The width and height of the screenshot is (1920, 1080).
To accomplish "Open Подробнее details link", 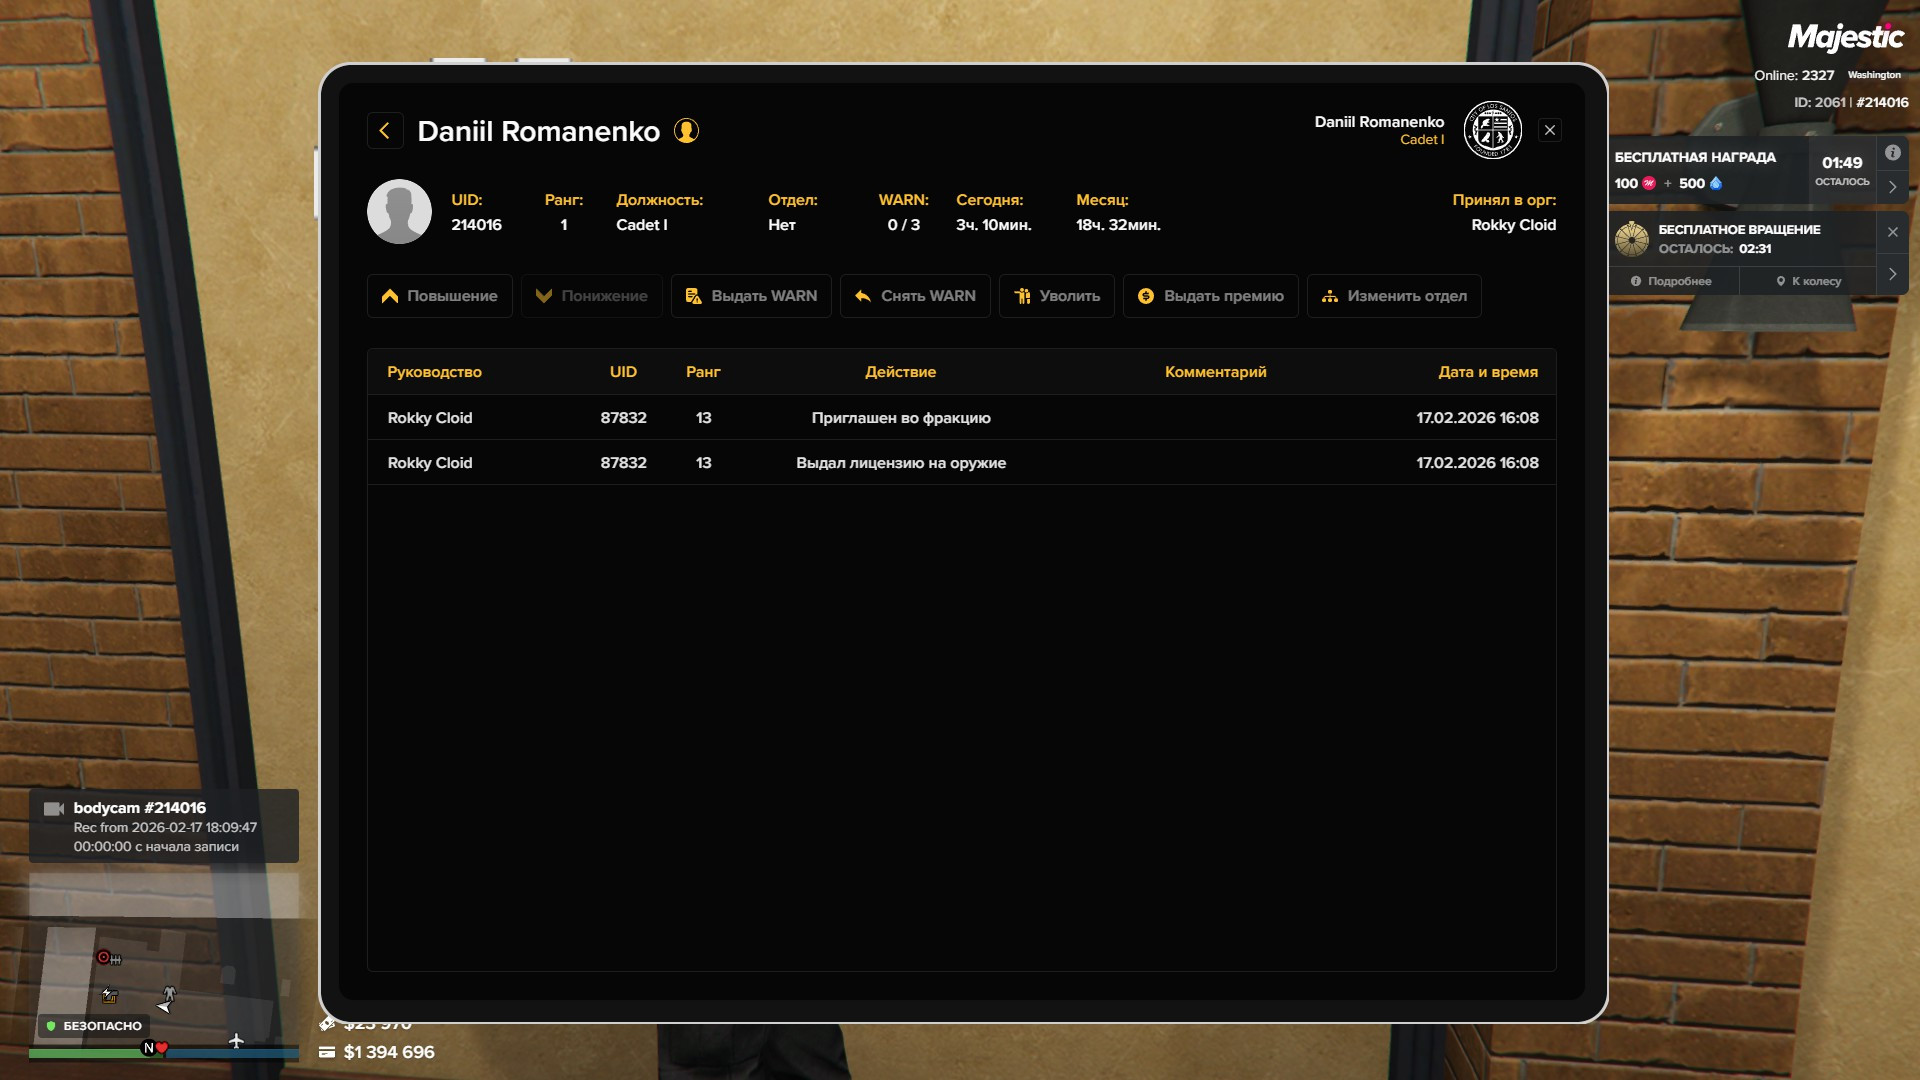I will click(1671, 282).
